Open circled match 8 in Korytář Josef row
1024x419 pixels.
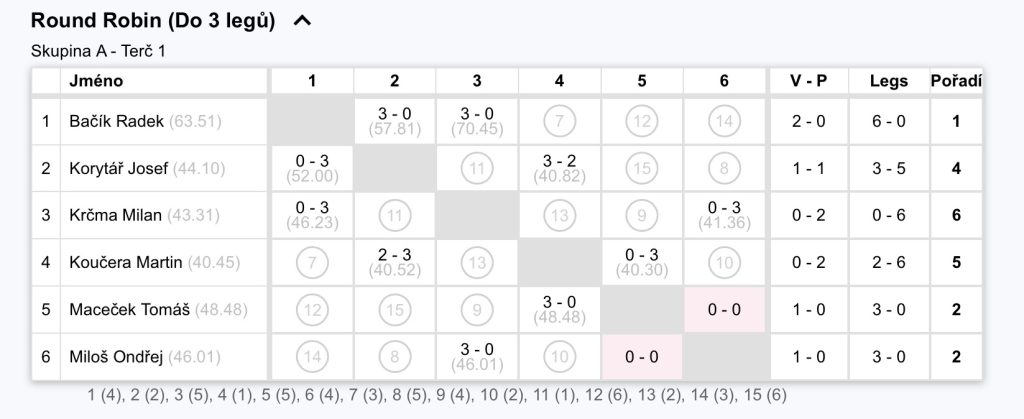[724, 168]
